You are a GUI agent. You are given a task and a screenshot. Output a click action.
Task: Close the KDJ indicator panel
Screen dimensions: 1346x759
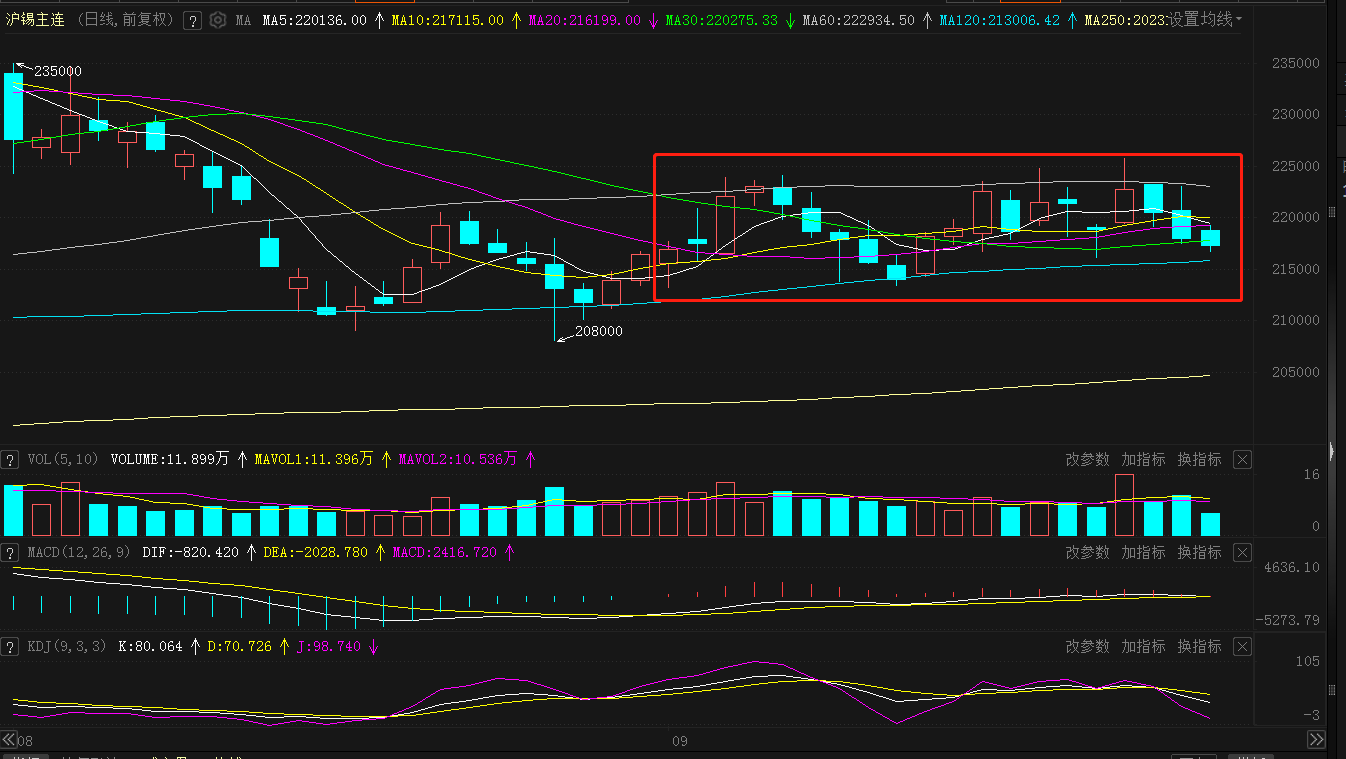click(x=1242, y=647)
